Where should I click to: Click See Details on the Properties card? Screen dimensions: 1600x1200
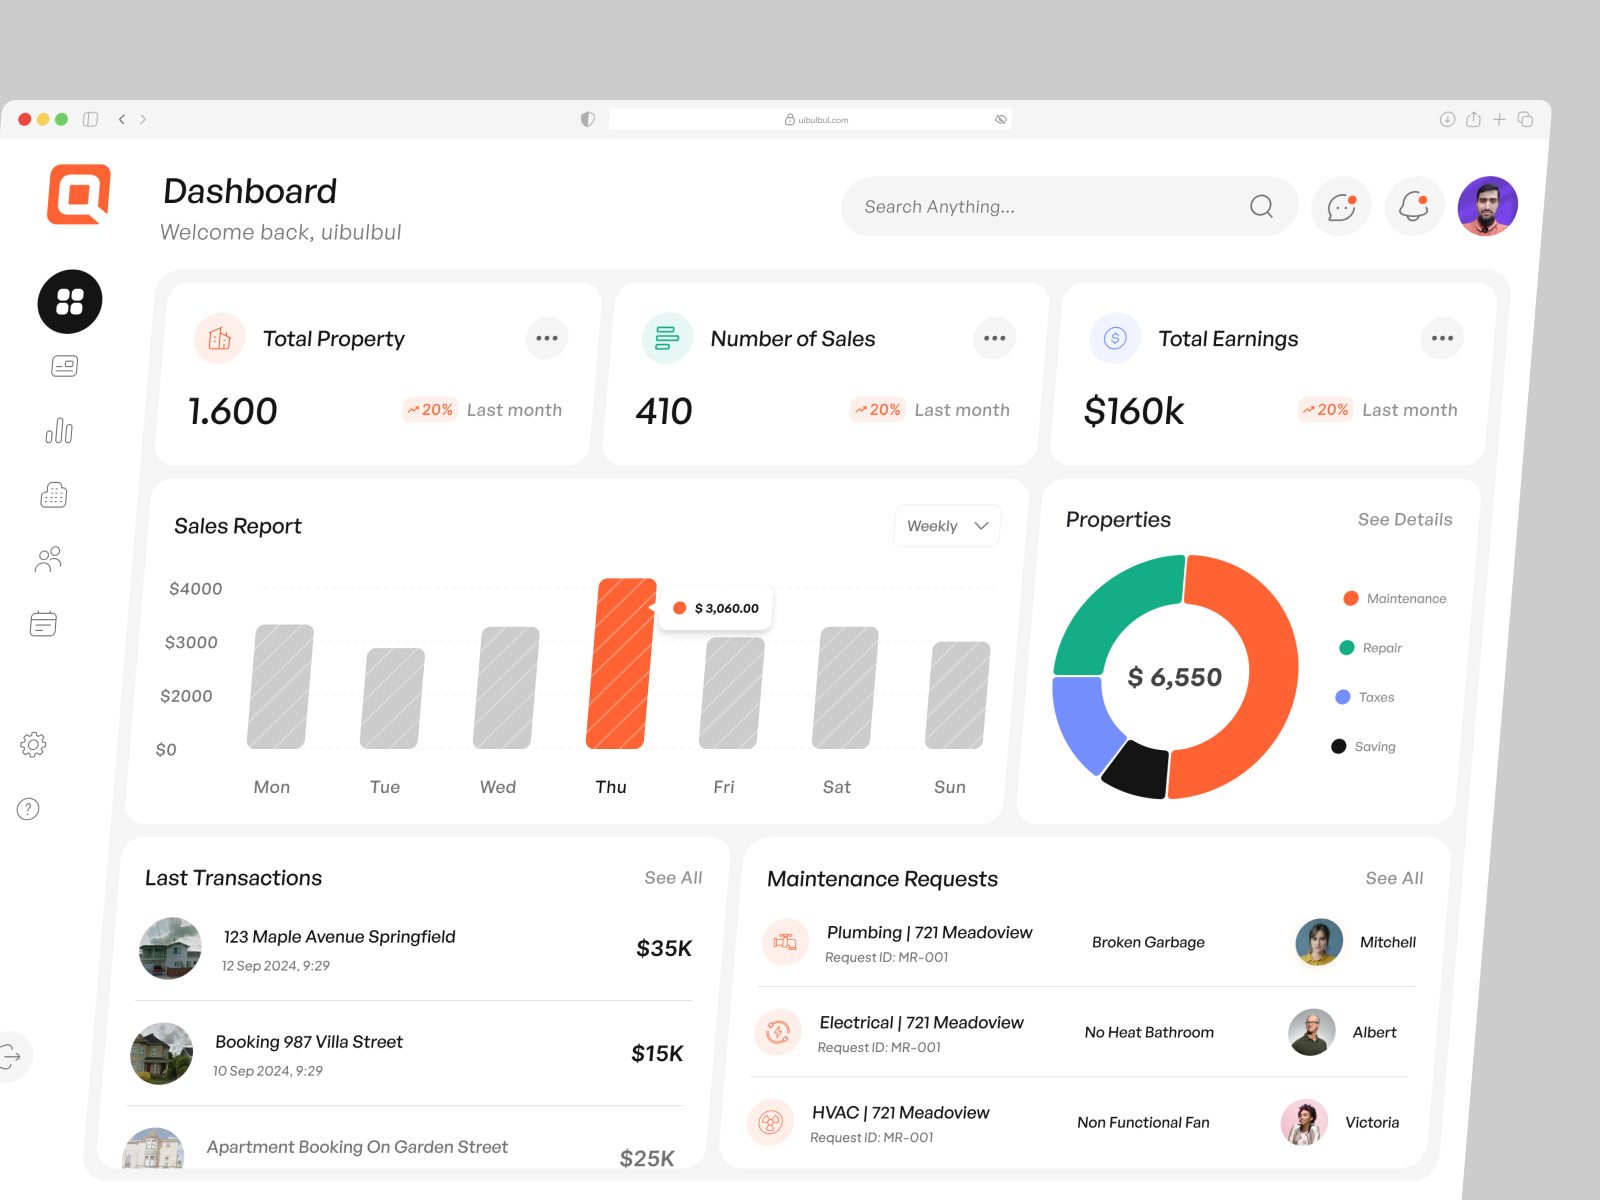click(1404, 519)
